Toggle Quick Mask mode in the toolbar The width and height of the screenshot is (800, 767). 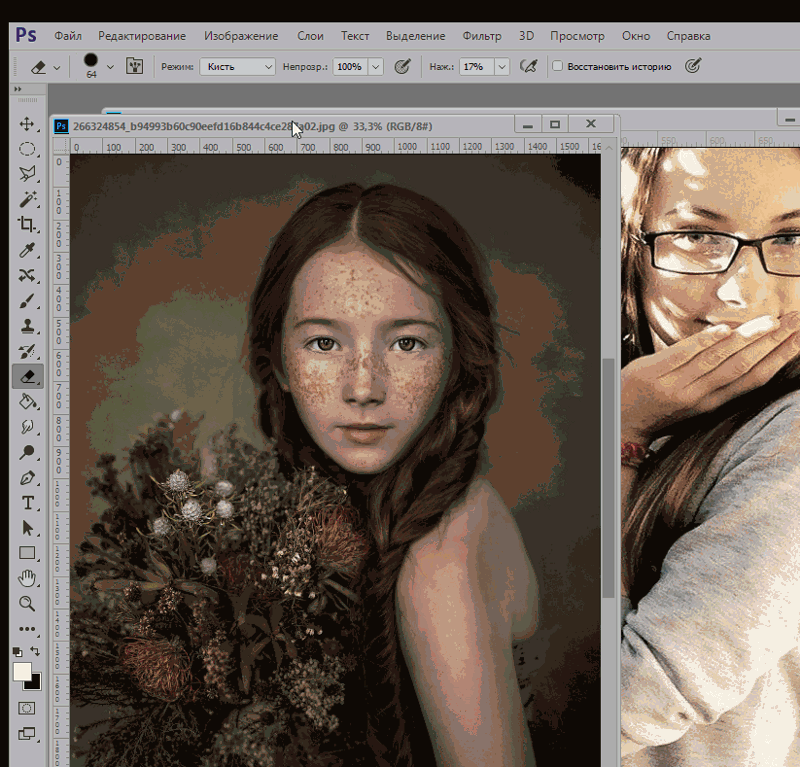click(27, 708)
